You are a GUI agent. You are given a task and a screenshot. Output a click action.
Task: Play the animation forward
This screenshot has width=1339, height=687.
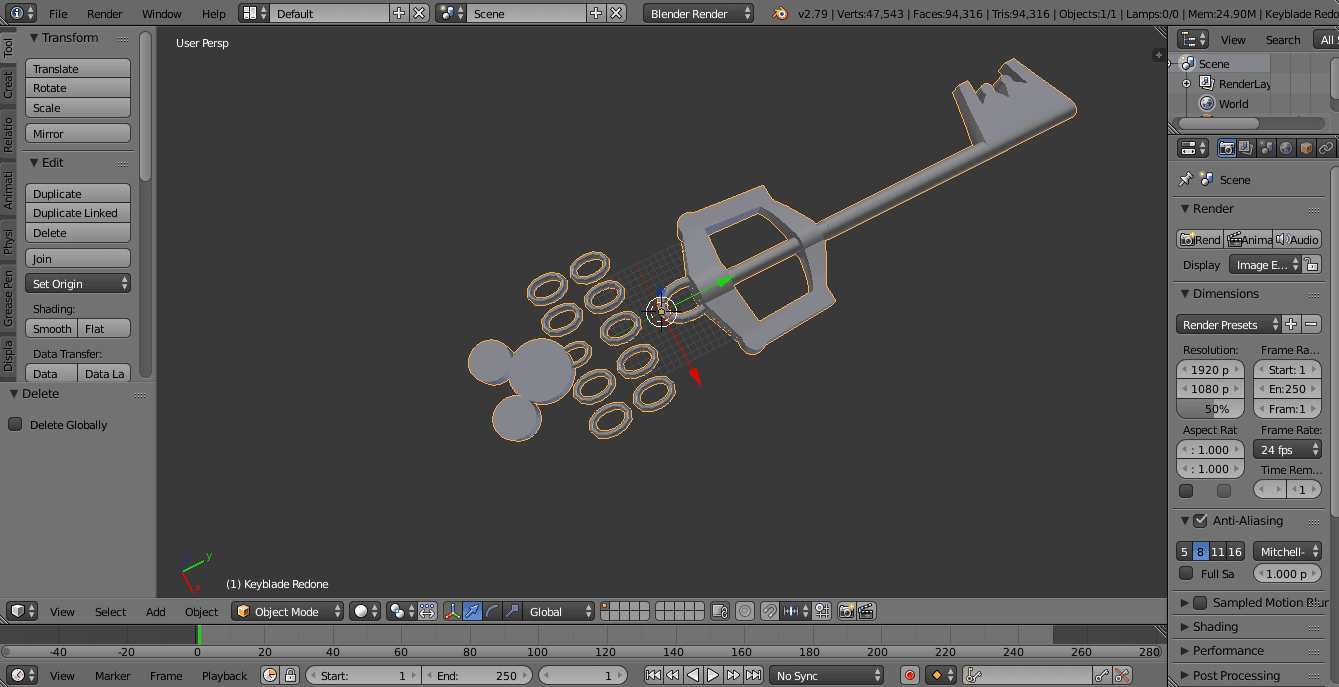pos(712,676)
